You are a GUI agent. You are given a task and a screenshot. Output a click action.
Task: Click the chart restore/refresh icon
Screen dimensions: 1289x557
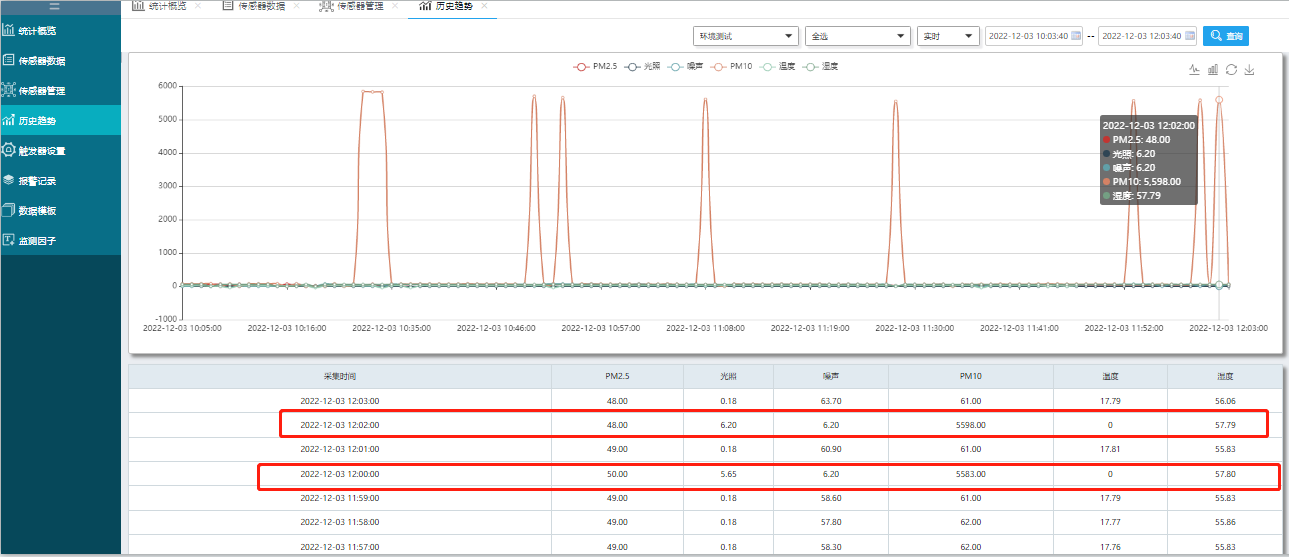[x=1231, y=70]
